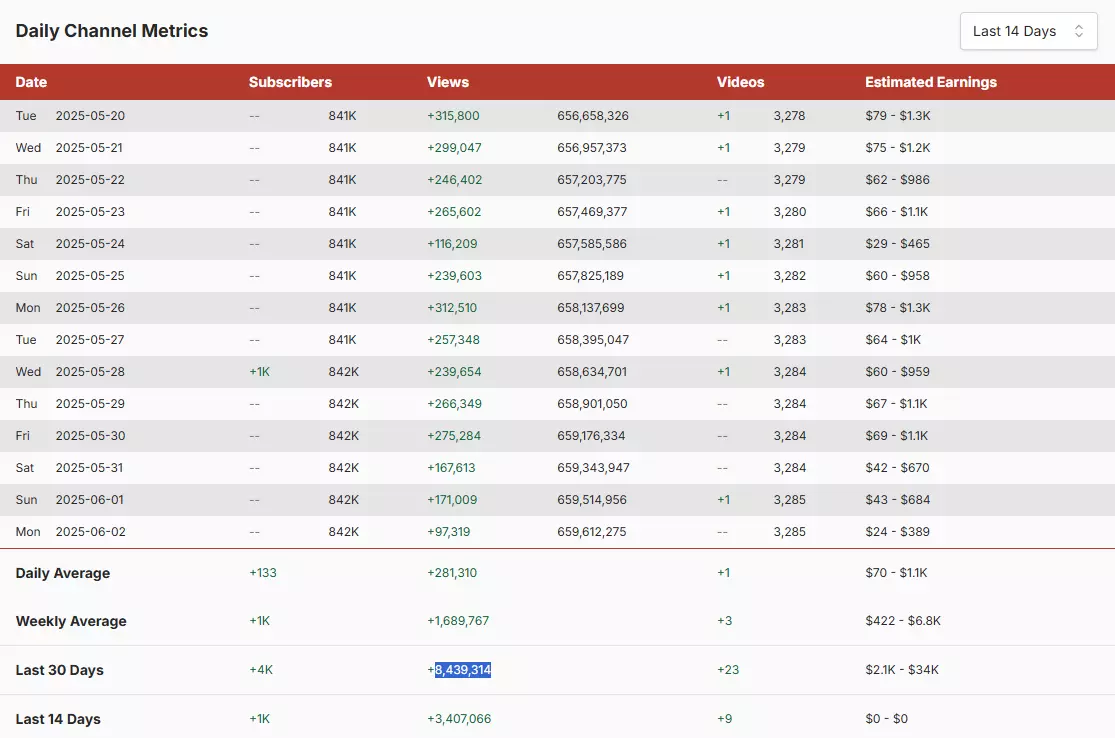Select the date 2025-05-22
Image resolution: width=1115 pixels, height=738 pixels.
click(x=90, y=180)
